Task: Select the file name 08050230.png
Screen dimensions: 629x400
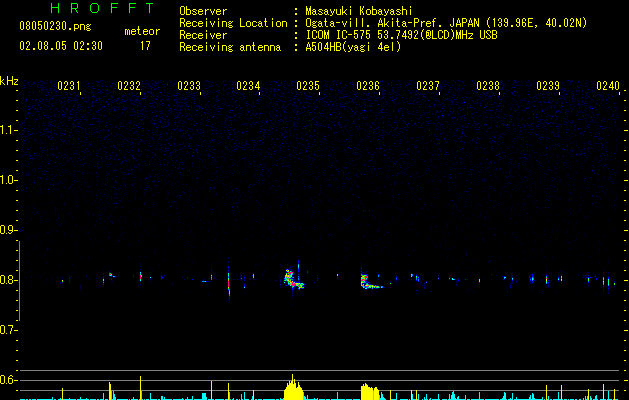Action: (x=55, y=26)
